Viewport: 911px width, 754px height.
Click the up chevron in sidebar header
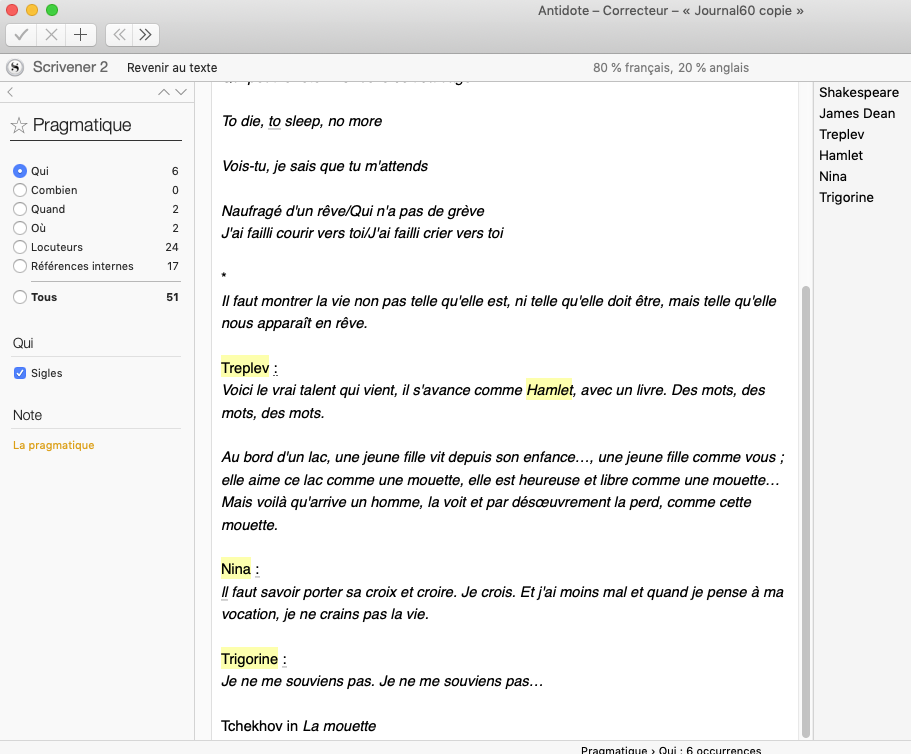(164, 92)
